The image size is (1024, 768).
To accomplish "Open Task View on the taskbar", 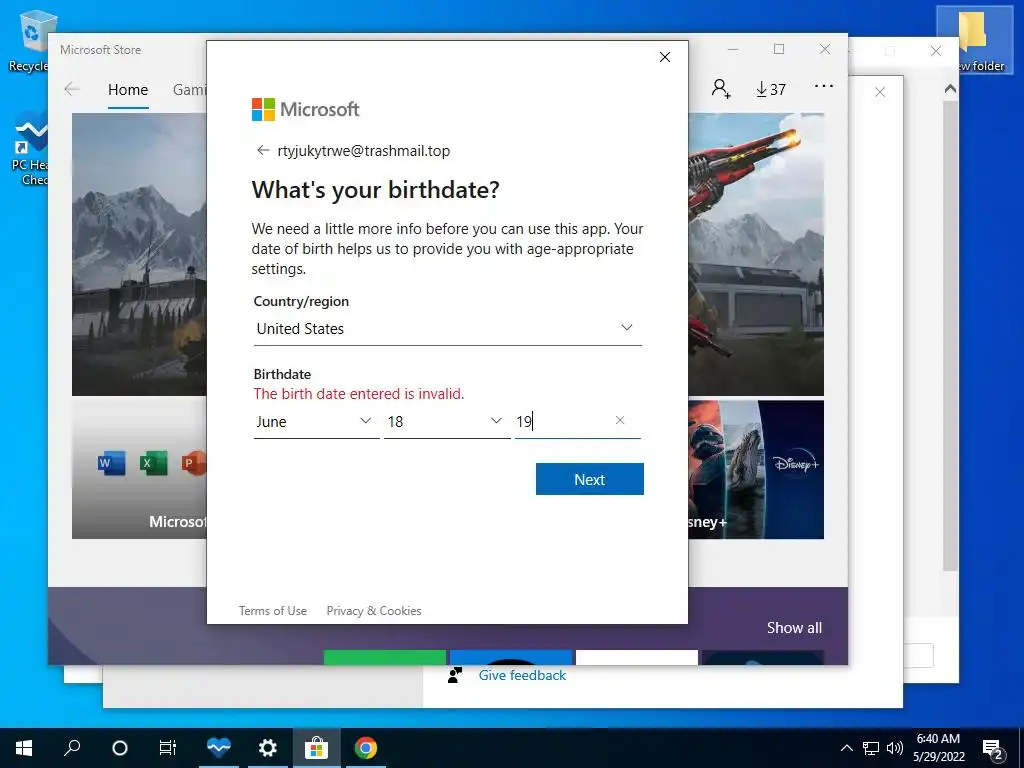I will click(168, 748).
